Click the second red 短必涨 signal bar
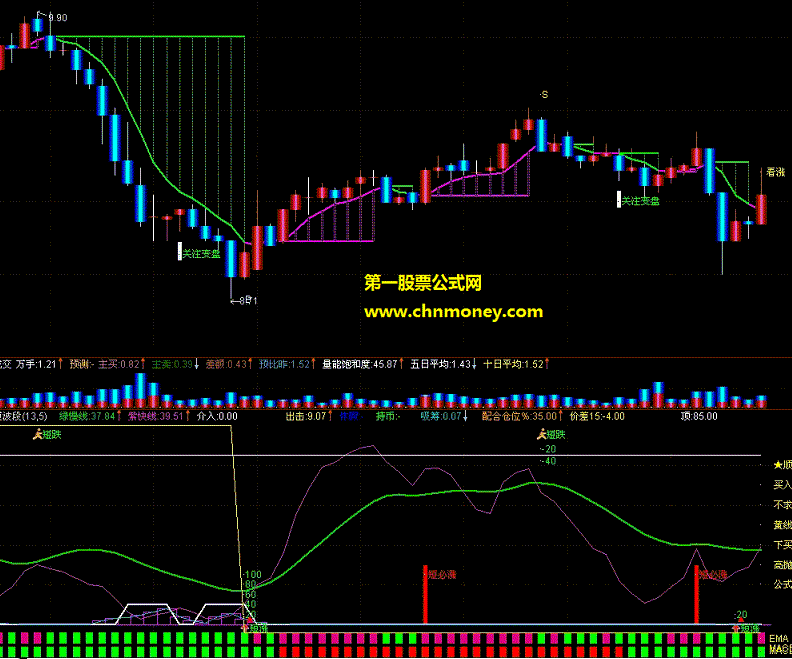Screen dimensions: 792x659 tap(697, 594)
